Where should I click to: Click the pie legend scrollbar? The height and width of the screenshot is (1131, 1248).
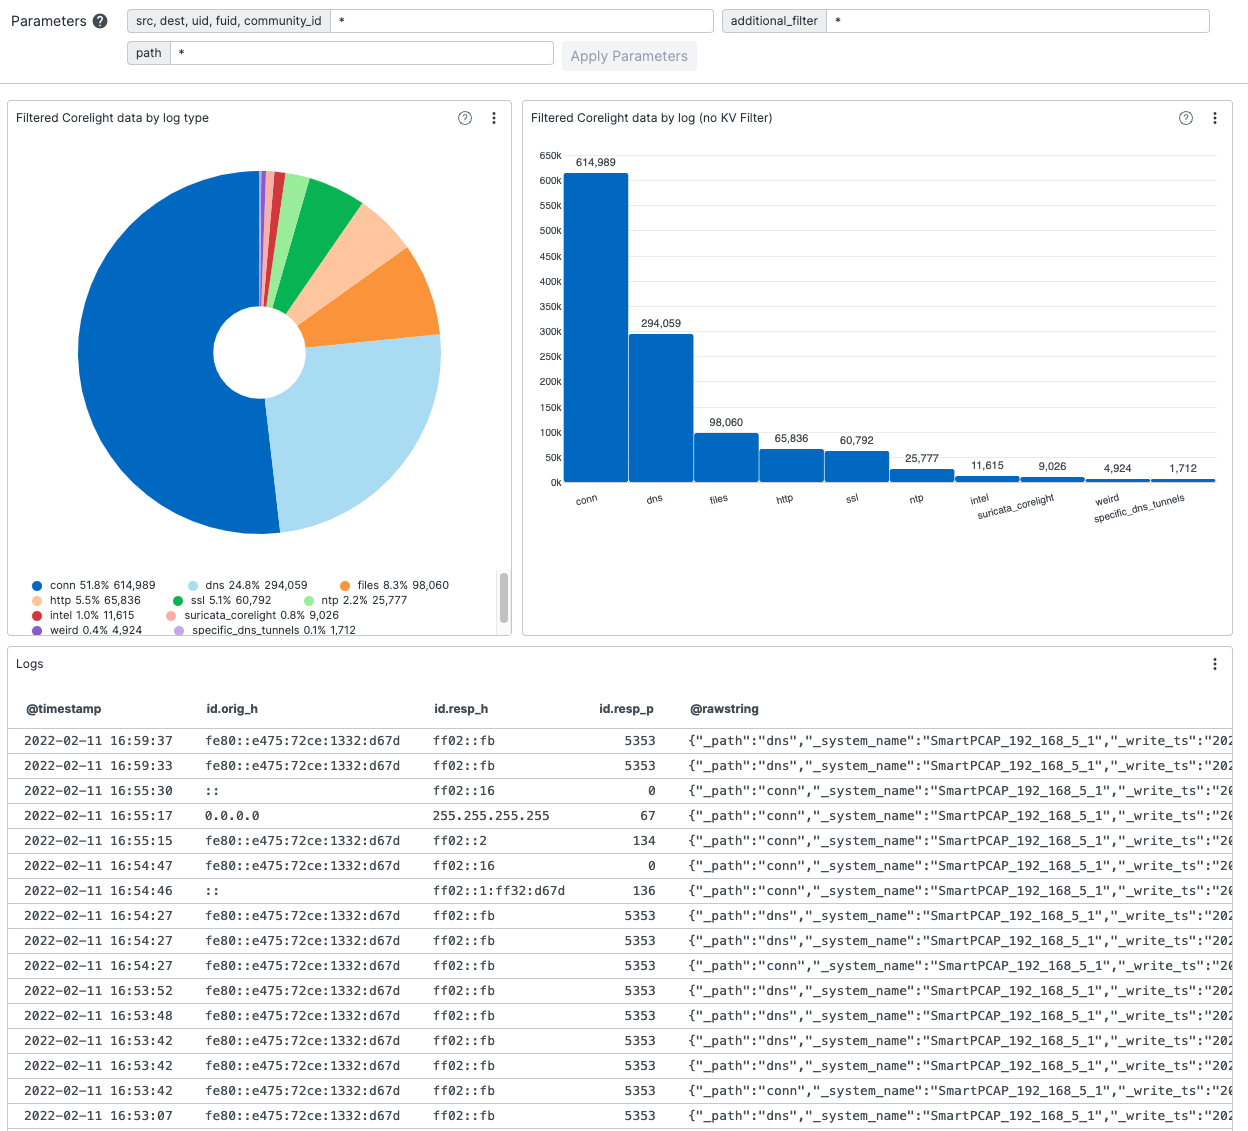click(503, 598)
